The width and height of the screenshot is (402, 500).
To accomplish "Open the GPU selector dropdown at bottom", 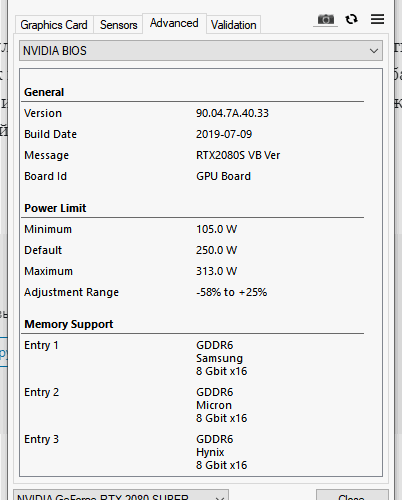I will [121, 496].
